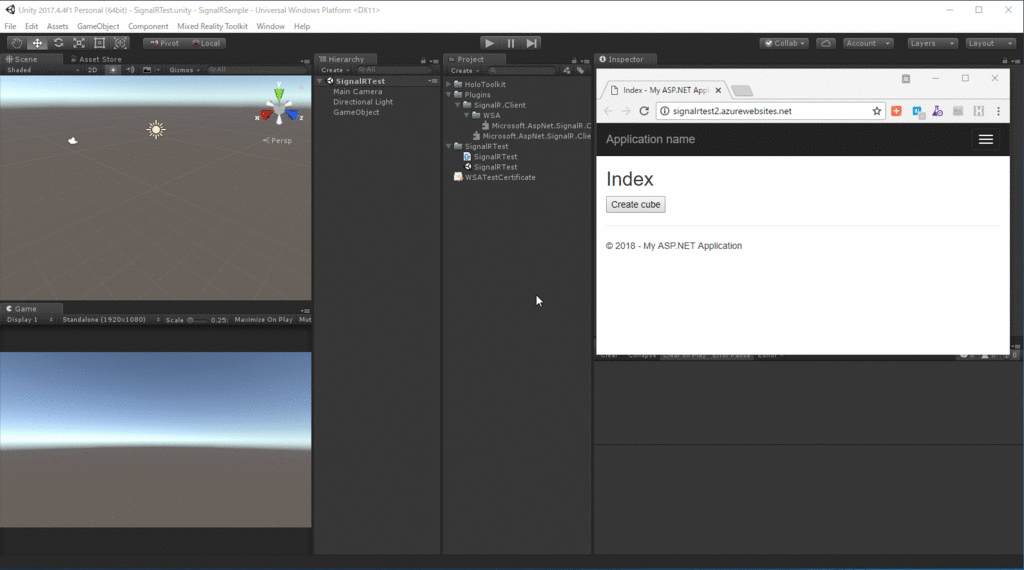Open the Account dropdown
The image size is (1024, 570).
click(x=867, y=43)
